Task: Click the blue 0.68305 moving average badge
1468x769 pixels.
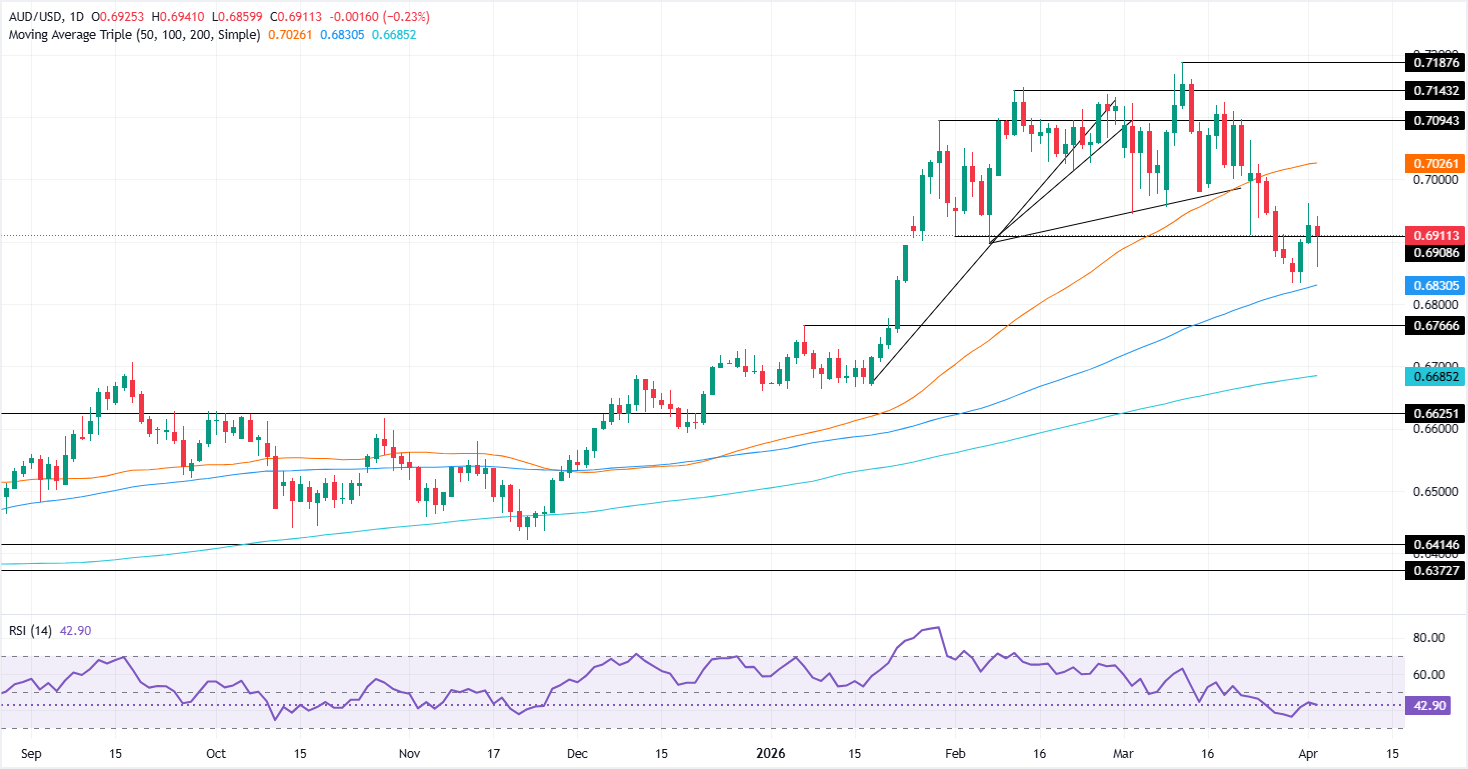Action: click(x=1433, y=285)
